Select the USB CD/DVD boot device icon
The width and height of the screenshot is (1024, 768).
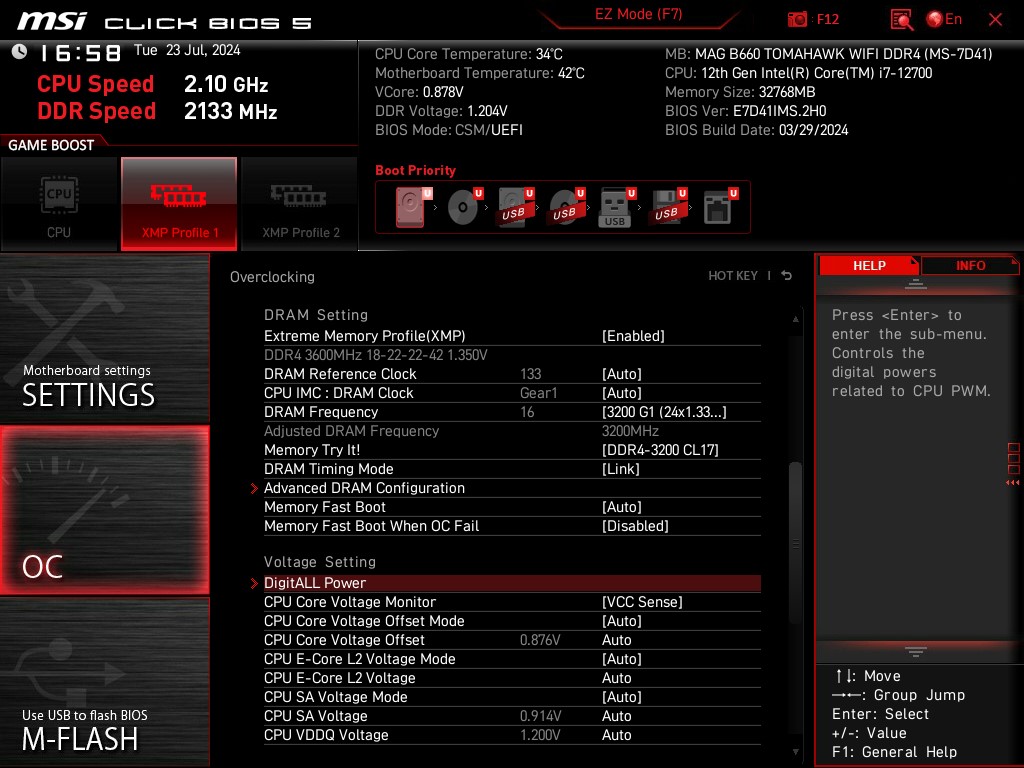pos(567,207)
